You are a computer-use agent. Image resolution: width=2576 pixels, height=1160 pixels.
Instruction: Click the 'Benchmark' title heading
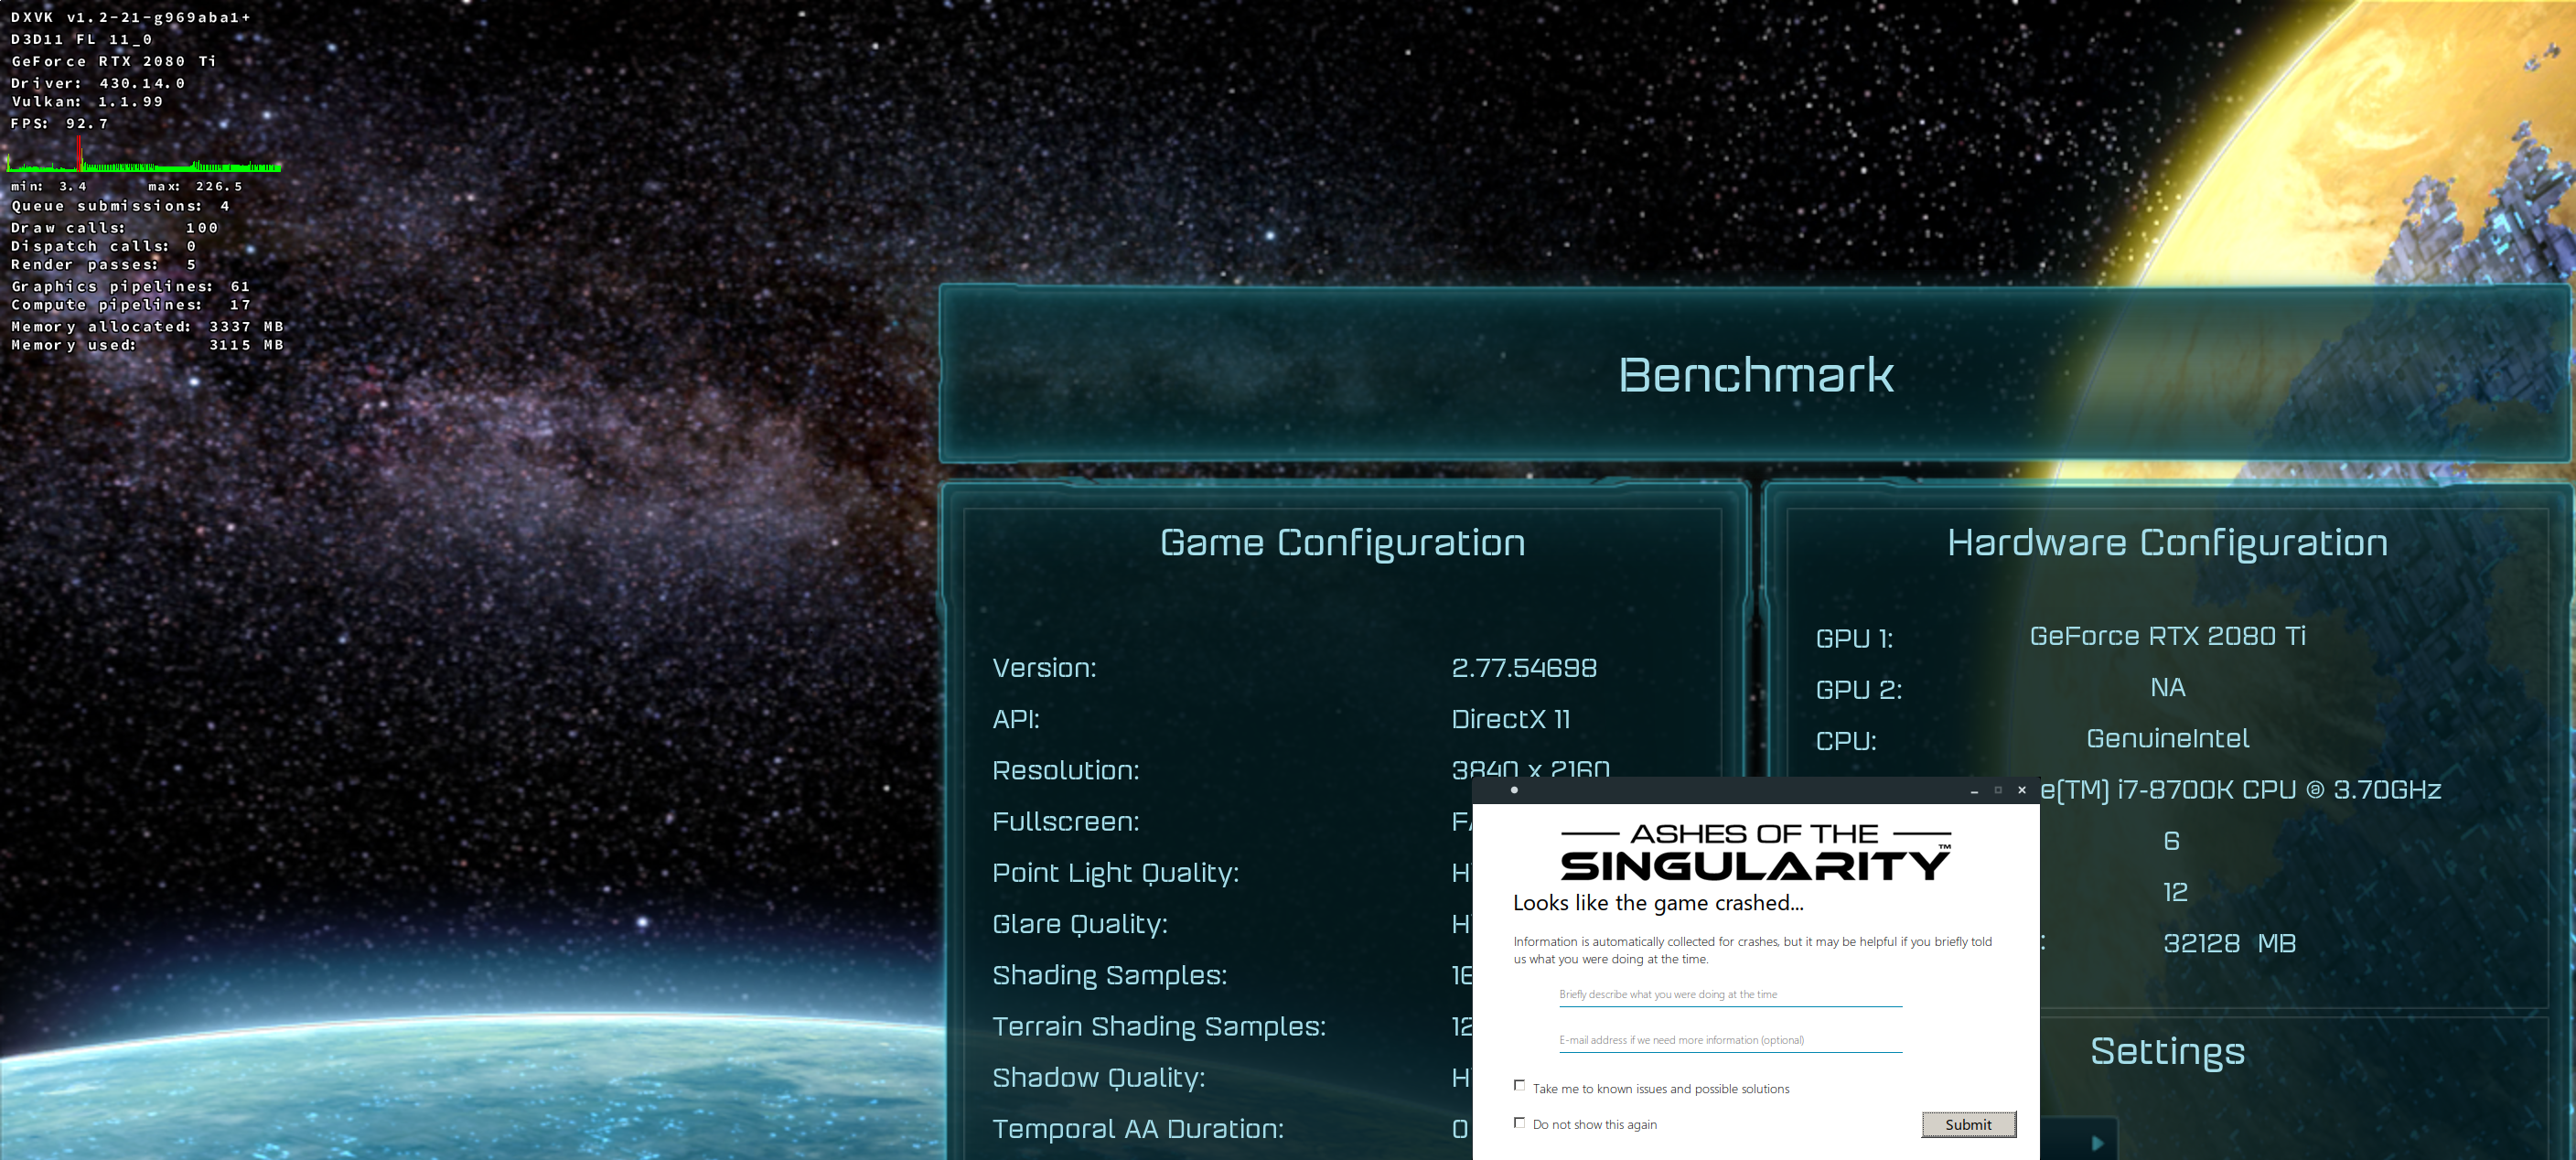1756,375
